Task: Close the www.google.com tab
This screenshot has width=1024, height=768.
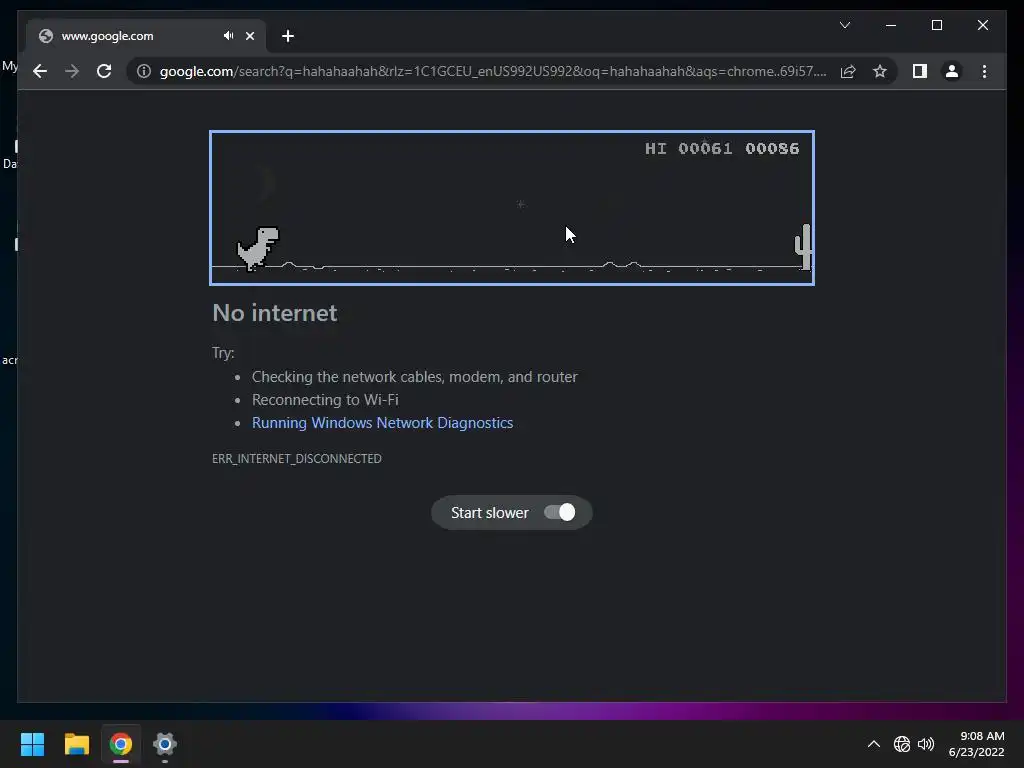Action: 249,36
